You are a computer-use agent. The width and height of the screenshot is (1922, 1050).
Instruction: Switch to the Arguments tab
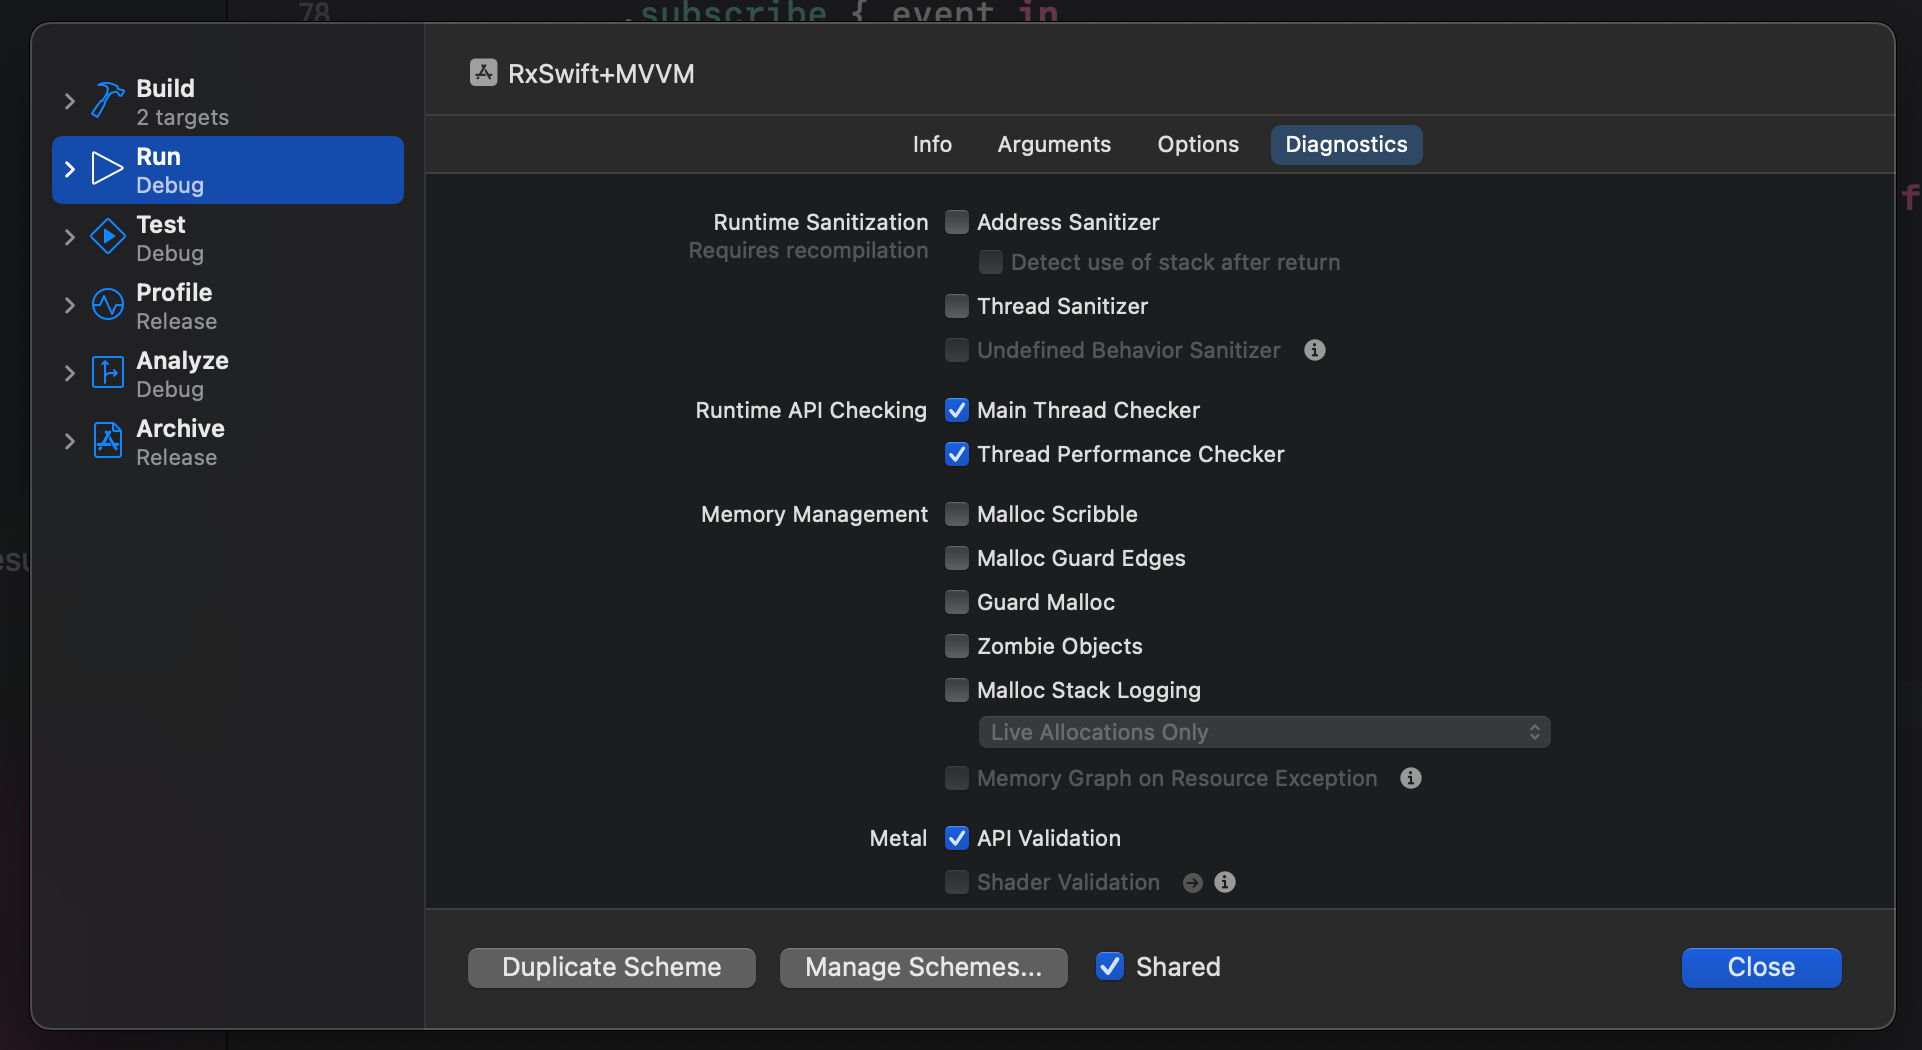[1054, 144]
